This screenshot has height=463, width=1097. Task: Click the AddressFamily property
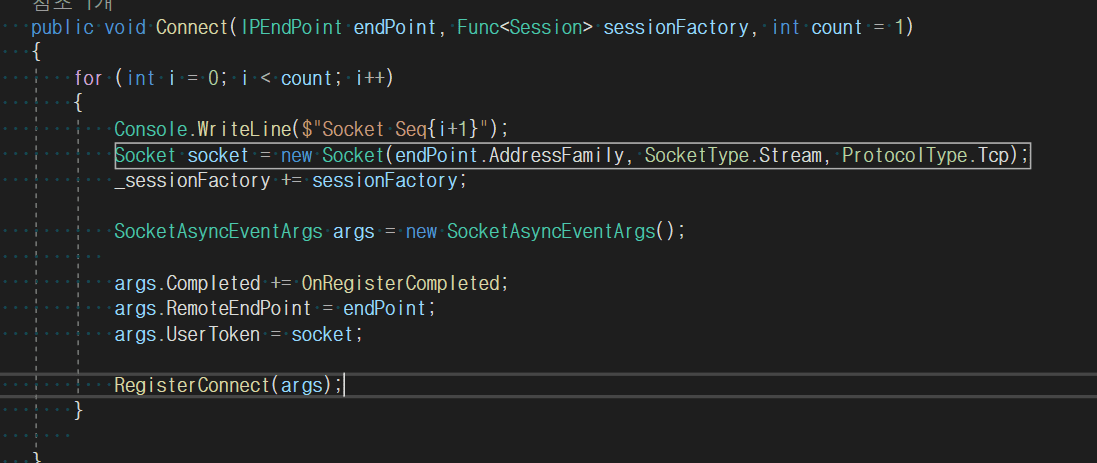(x=564, y=155)
